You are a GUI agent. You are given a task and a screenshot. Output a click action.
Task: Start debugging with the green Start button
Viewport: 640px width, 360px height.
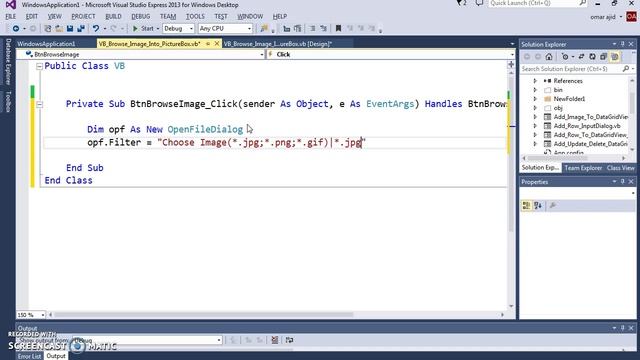[x=143, y=29]
